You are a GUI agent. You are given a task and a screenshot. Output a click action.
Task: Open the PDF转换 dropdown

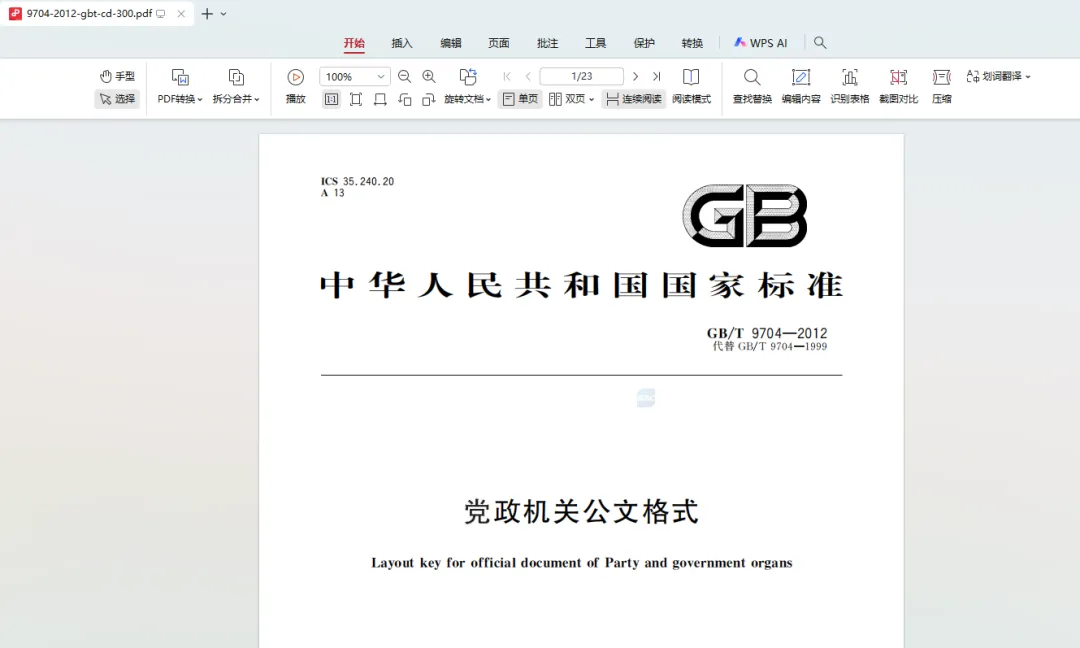coord(180,99)
